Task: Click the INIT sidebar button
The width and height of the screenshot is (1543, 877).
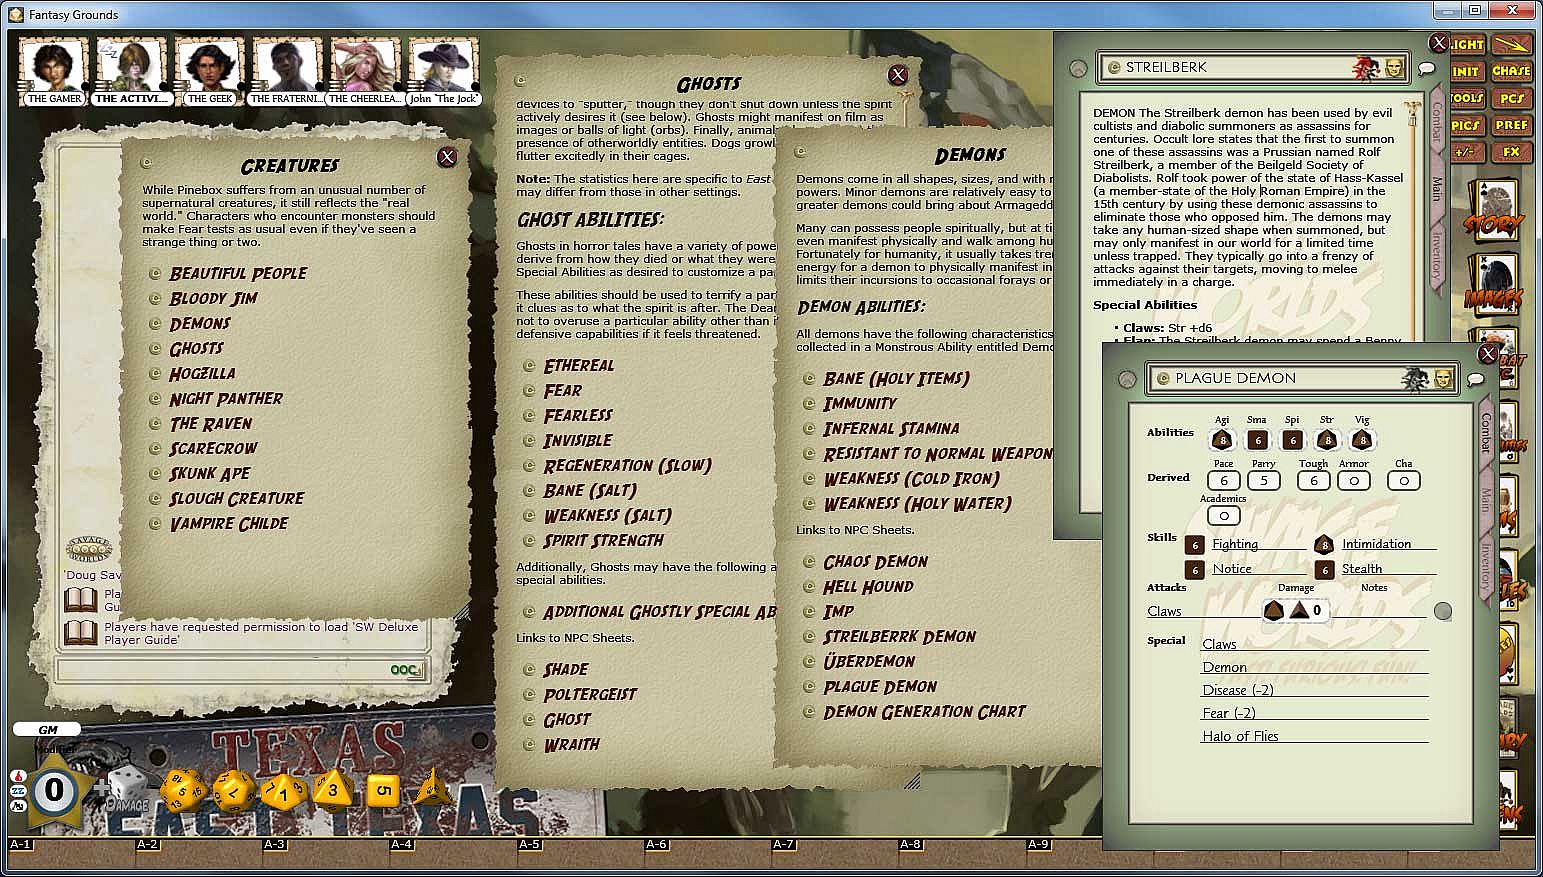Action: click(x=1466, y=71)
